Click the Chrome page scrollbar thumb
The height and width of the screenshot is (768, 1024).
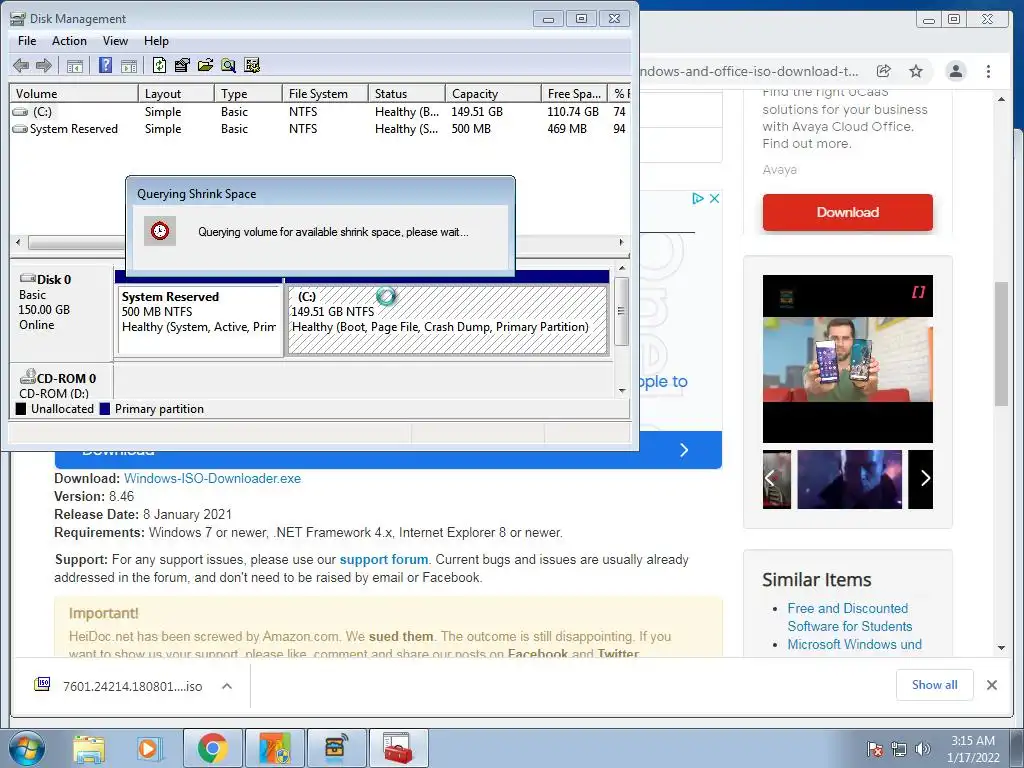(1001, 344)
